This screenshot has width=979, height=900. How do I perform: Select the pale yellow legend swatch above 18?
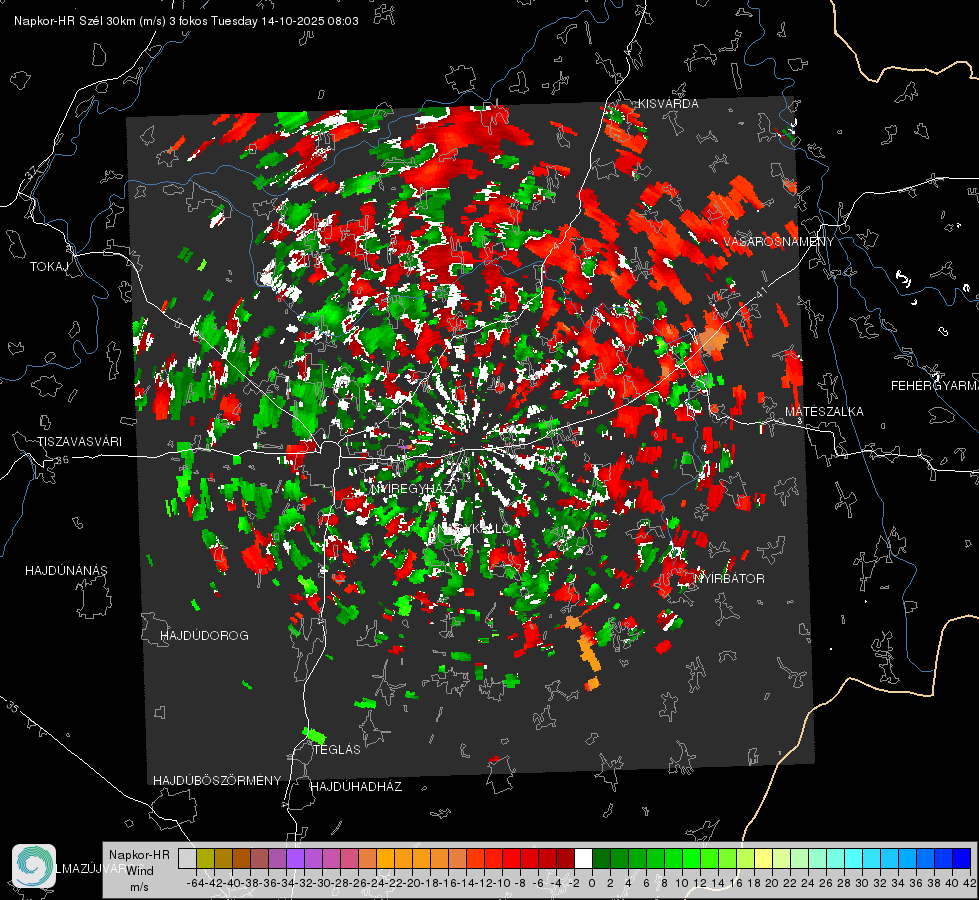point(764,859)
